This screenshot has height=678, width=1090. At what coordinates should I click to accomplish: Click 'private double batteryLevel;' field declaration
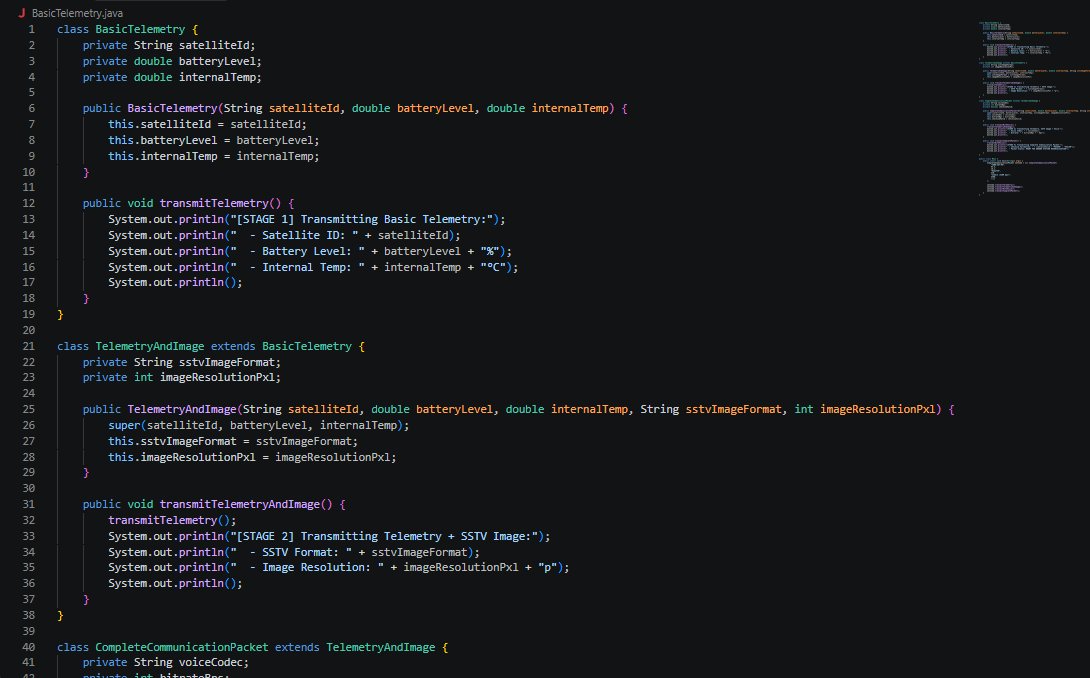coord(172,61)
